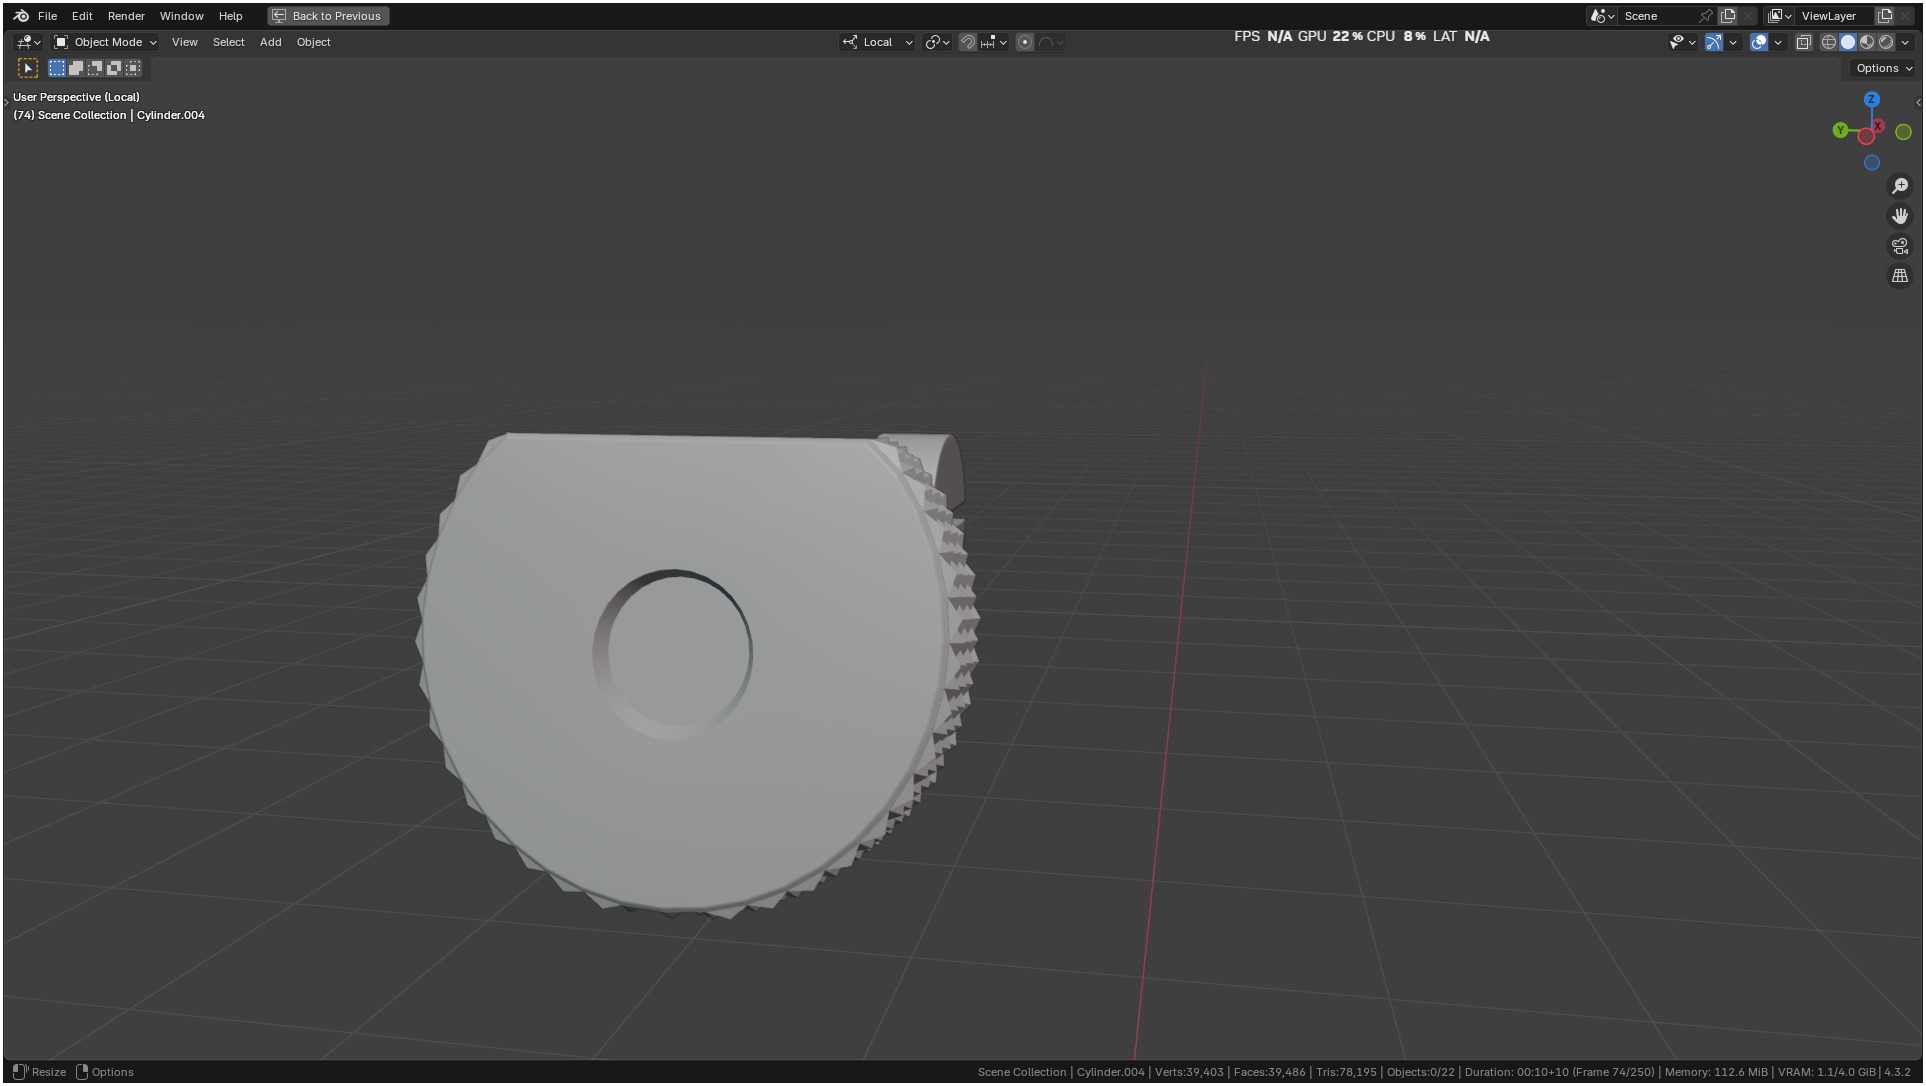
Task: Toggle proportional editing
Action: coord(1025,42)
